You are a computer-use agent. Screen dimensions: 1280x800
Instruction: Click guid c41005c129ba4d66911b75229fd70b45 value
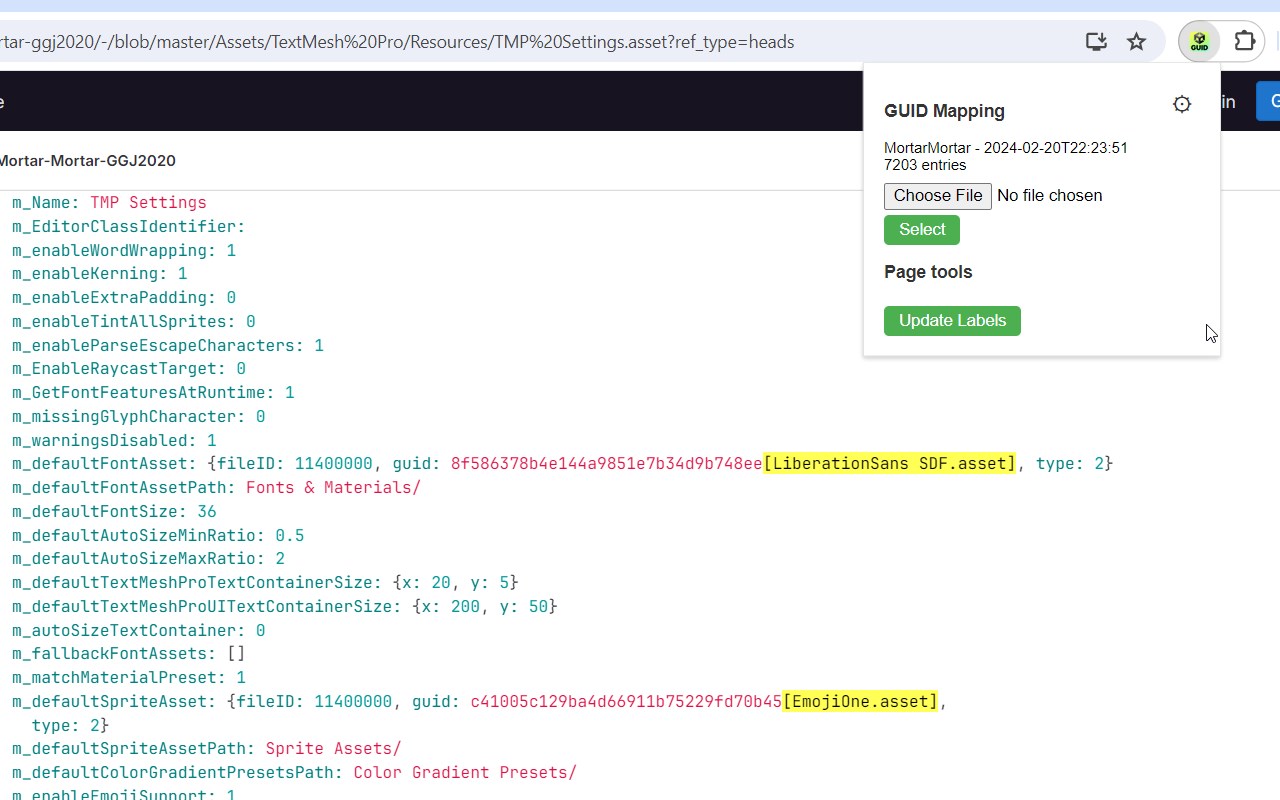(626, 702)
